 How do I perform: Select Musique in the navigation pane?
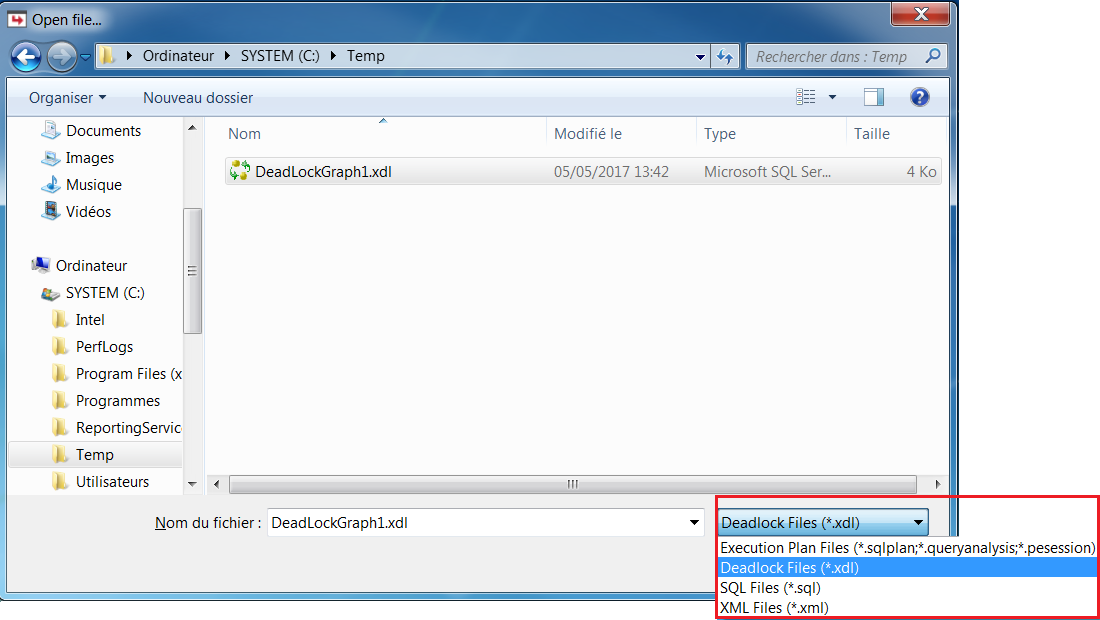click(x=93, y=184)
